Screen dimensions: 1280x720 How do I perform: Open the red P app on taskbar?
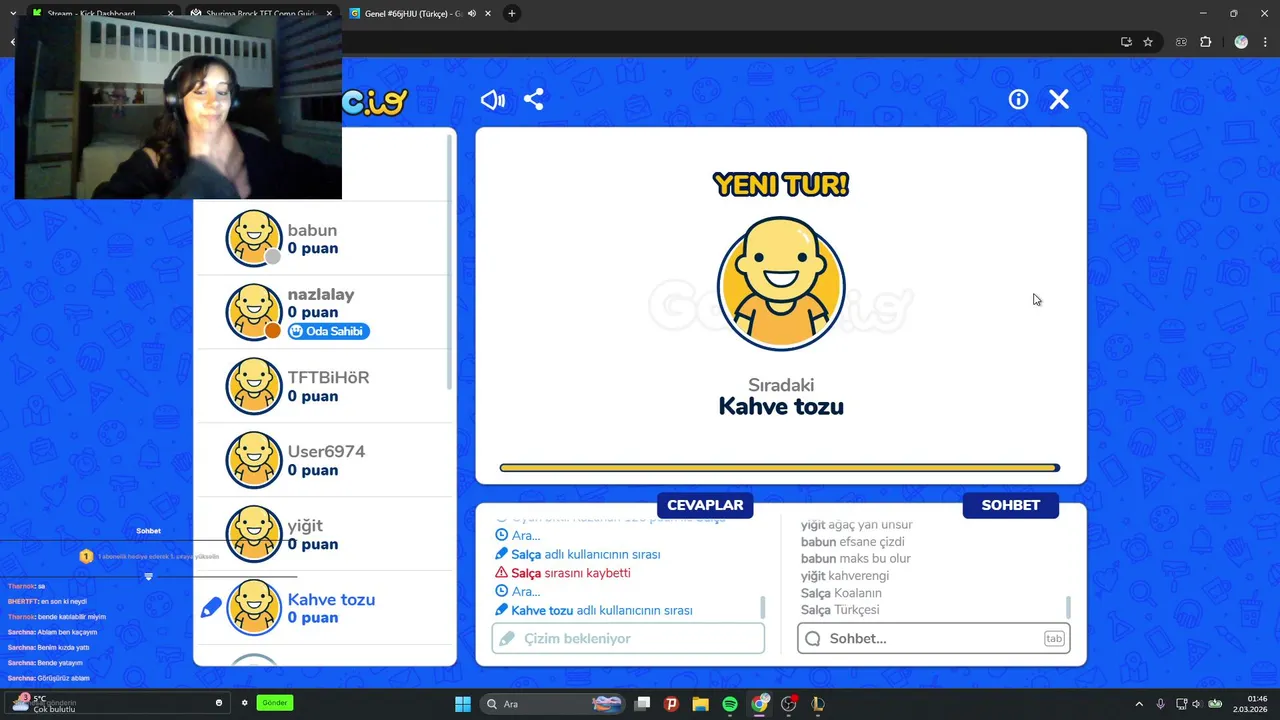coord(671,704)
